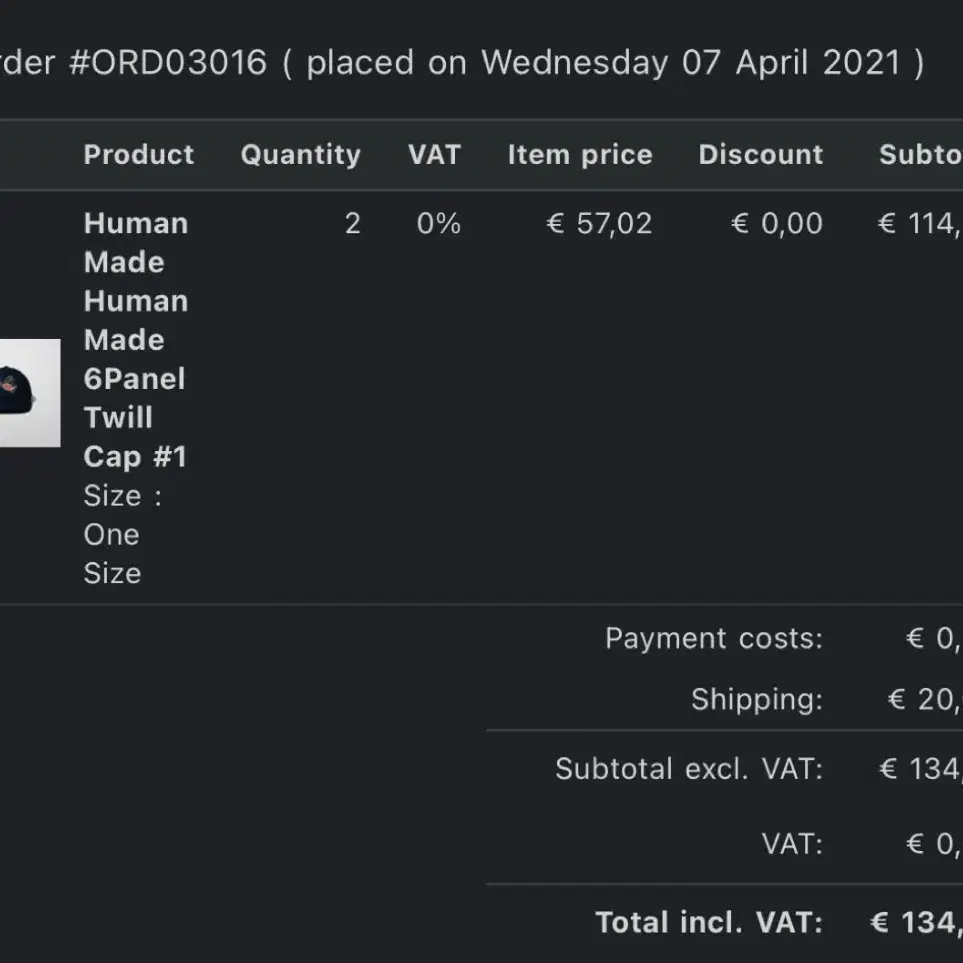Select the € 0,00 discount value

(x=777, y=224)
